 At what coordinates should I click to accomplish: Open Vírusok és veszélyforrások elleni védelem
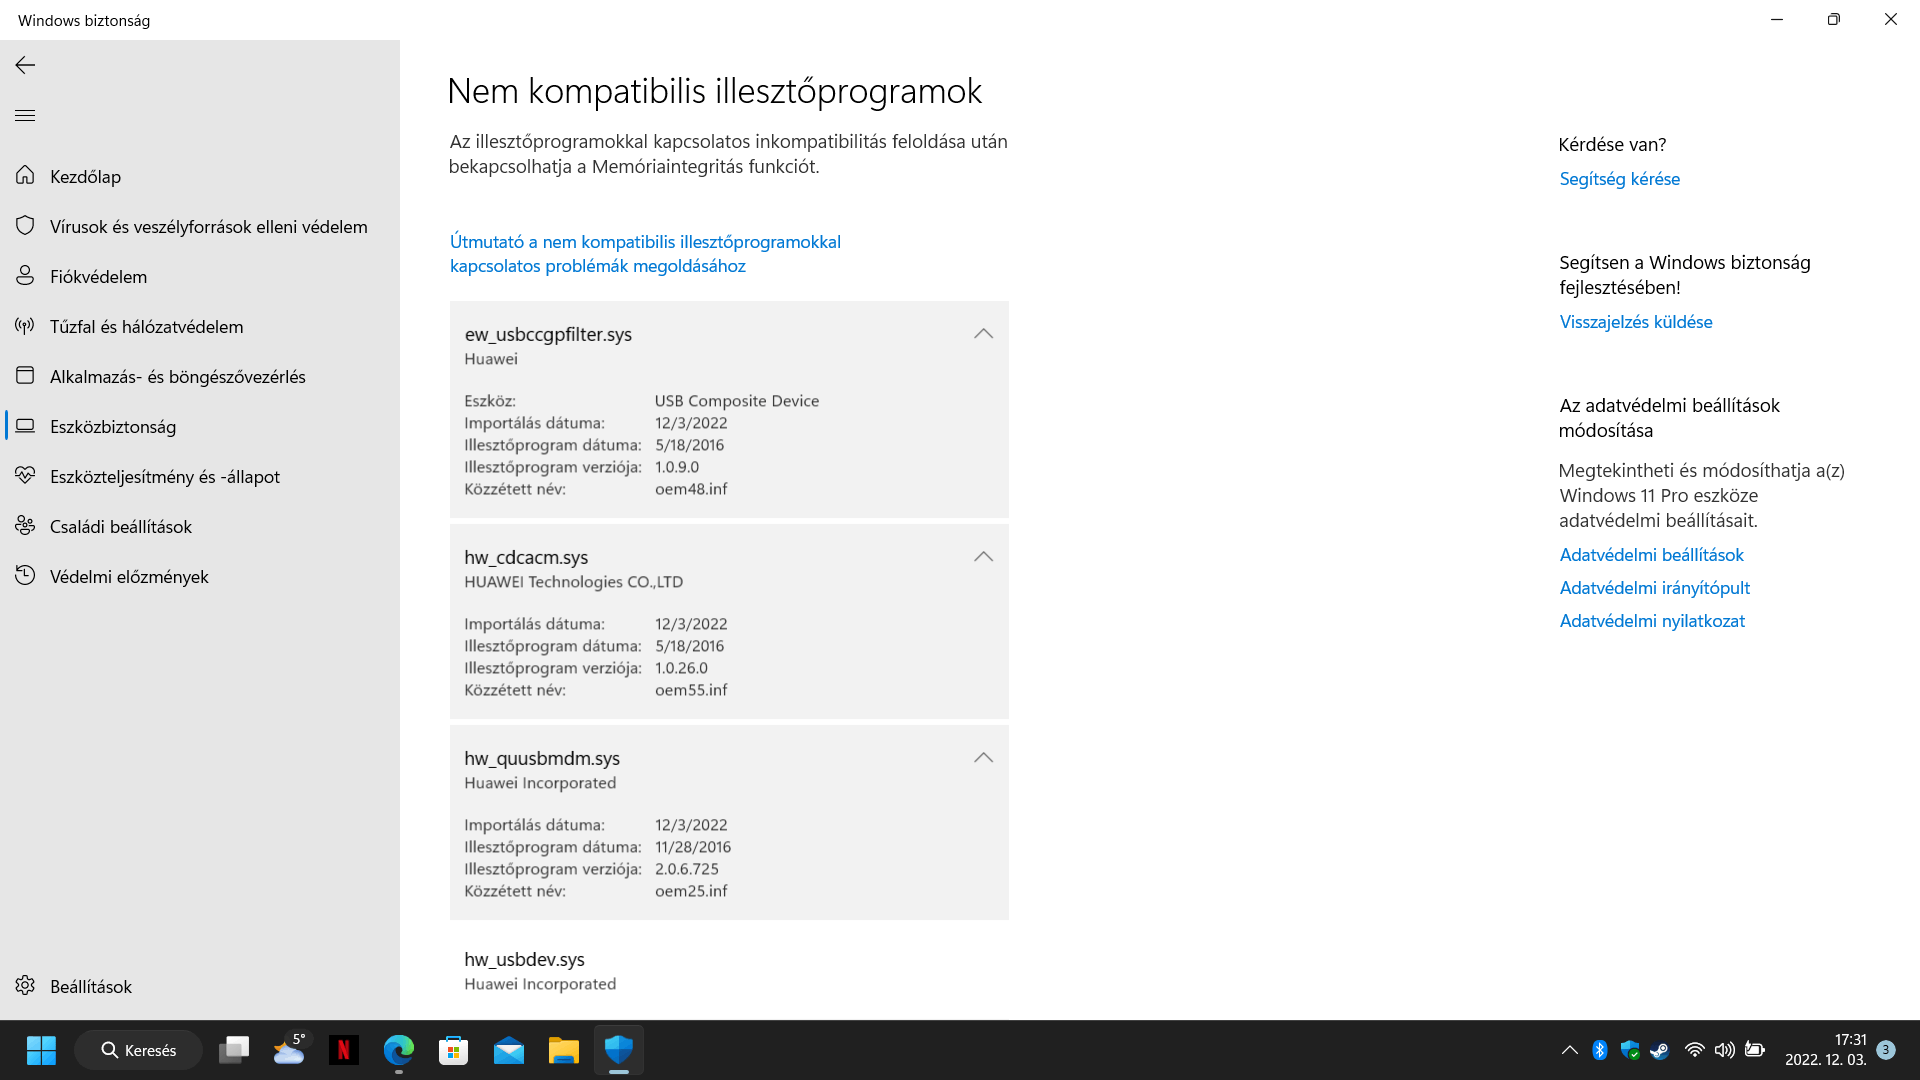[200, 227]
